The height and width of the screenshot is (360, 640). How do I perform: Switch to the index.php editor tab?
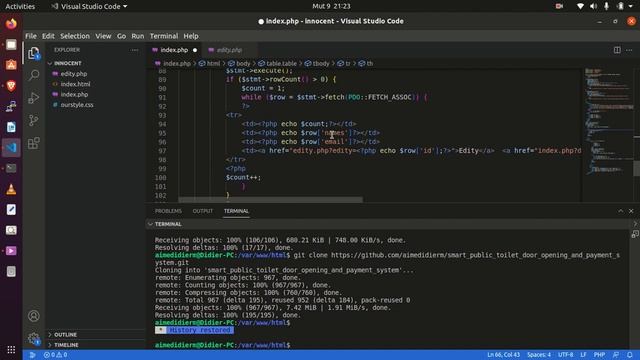174,50
